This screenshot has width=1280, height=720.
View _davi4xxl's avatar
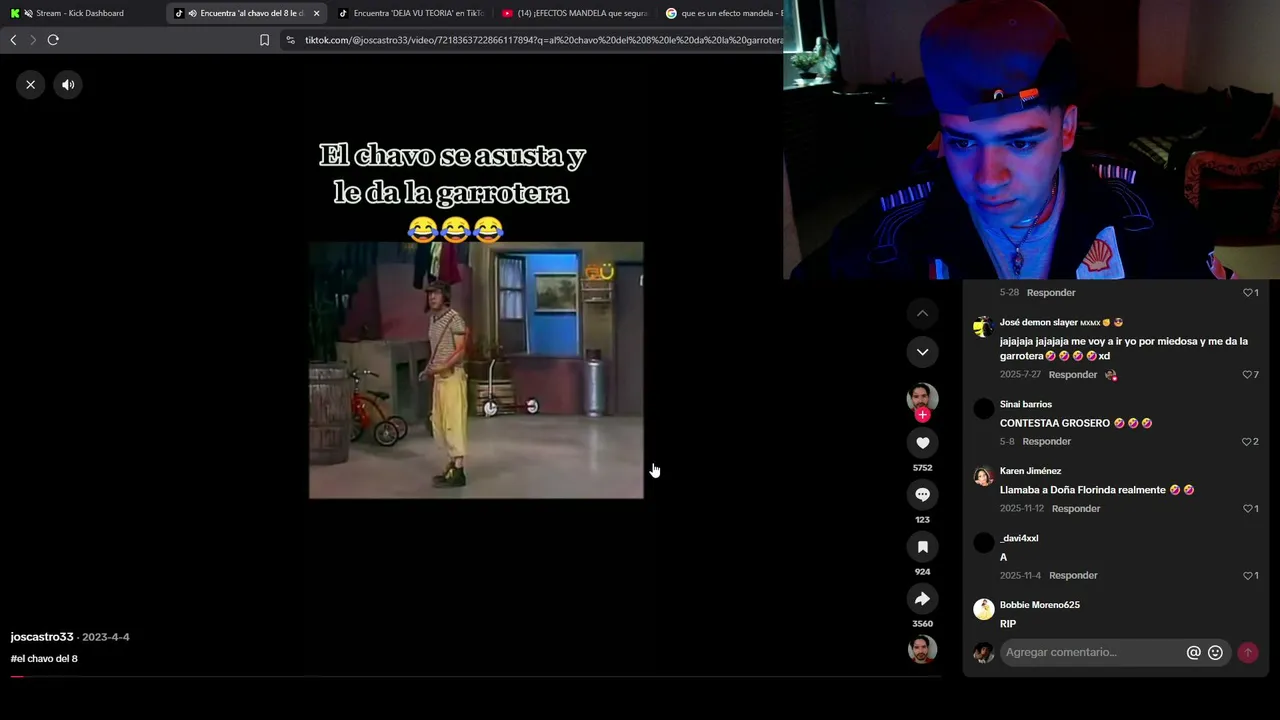[984, 542]
